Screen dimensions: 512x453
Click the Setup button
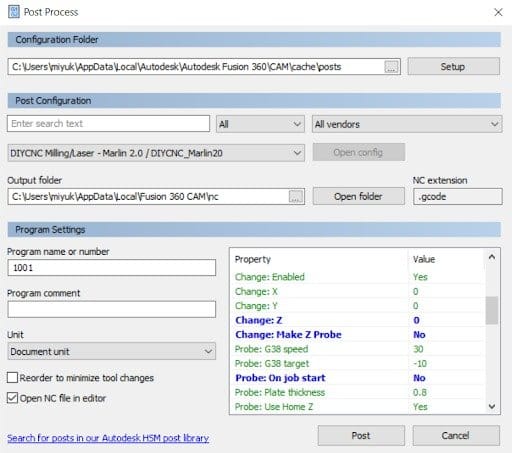(453, 66)
